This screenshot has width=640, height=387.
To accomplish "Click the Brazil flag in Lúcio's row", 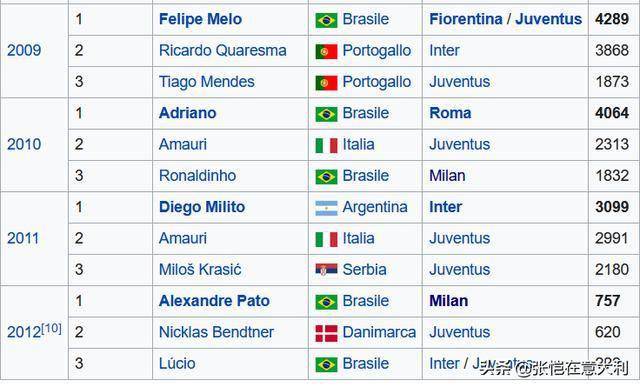I will (326, 365).
